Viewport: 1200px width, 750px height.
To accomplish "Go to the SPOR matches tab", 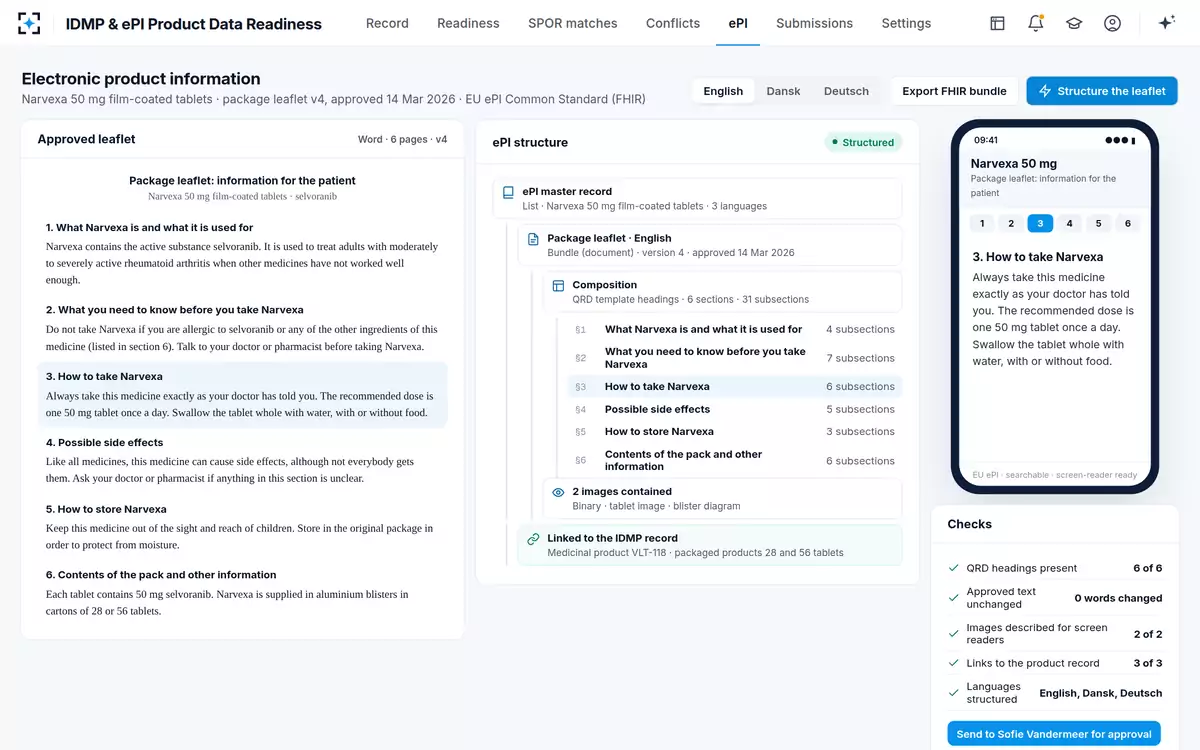I will coord(573,23).
